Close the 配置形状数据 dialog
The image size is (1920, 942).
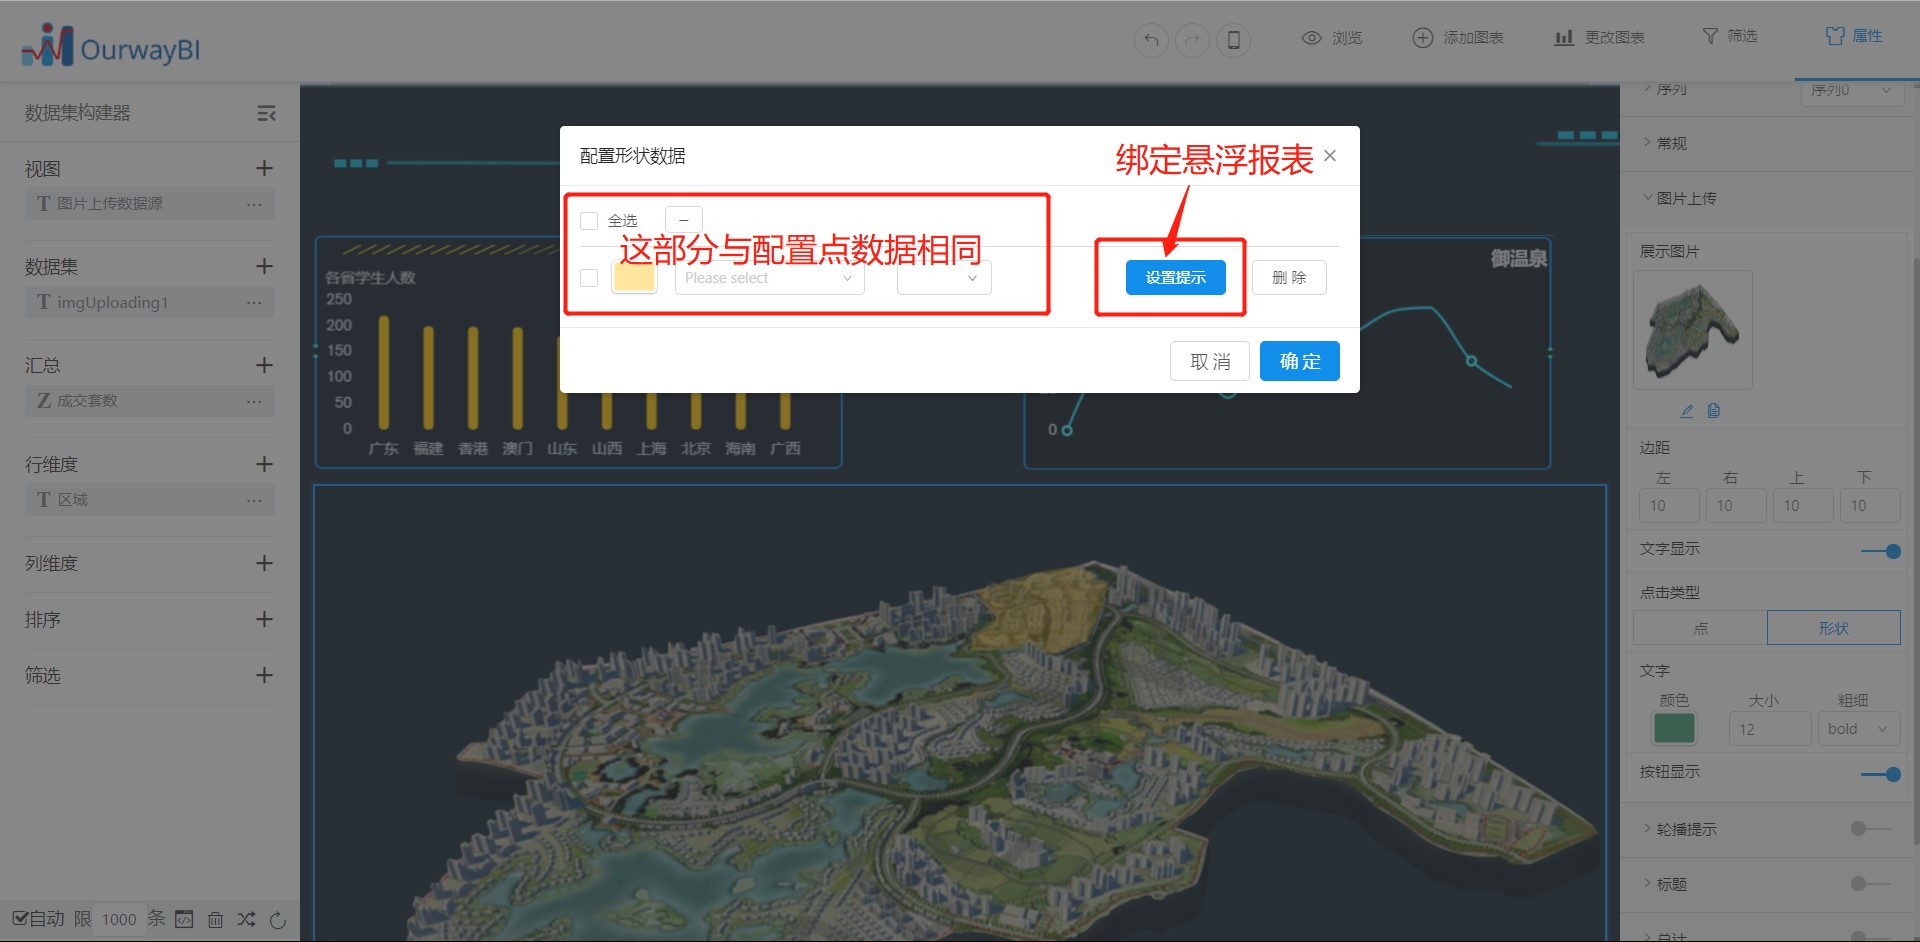pos(1330,155)
